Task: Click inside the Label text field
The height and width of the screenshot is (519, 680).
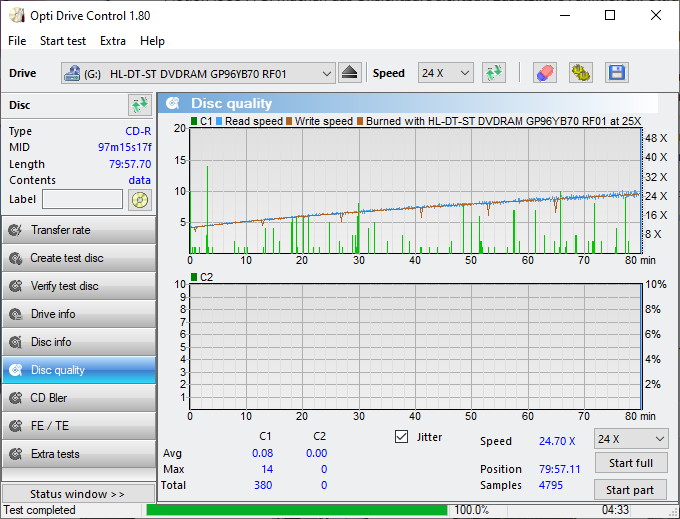Action: 82,199
